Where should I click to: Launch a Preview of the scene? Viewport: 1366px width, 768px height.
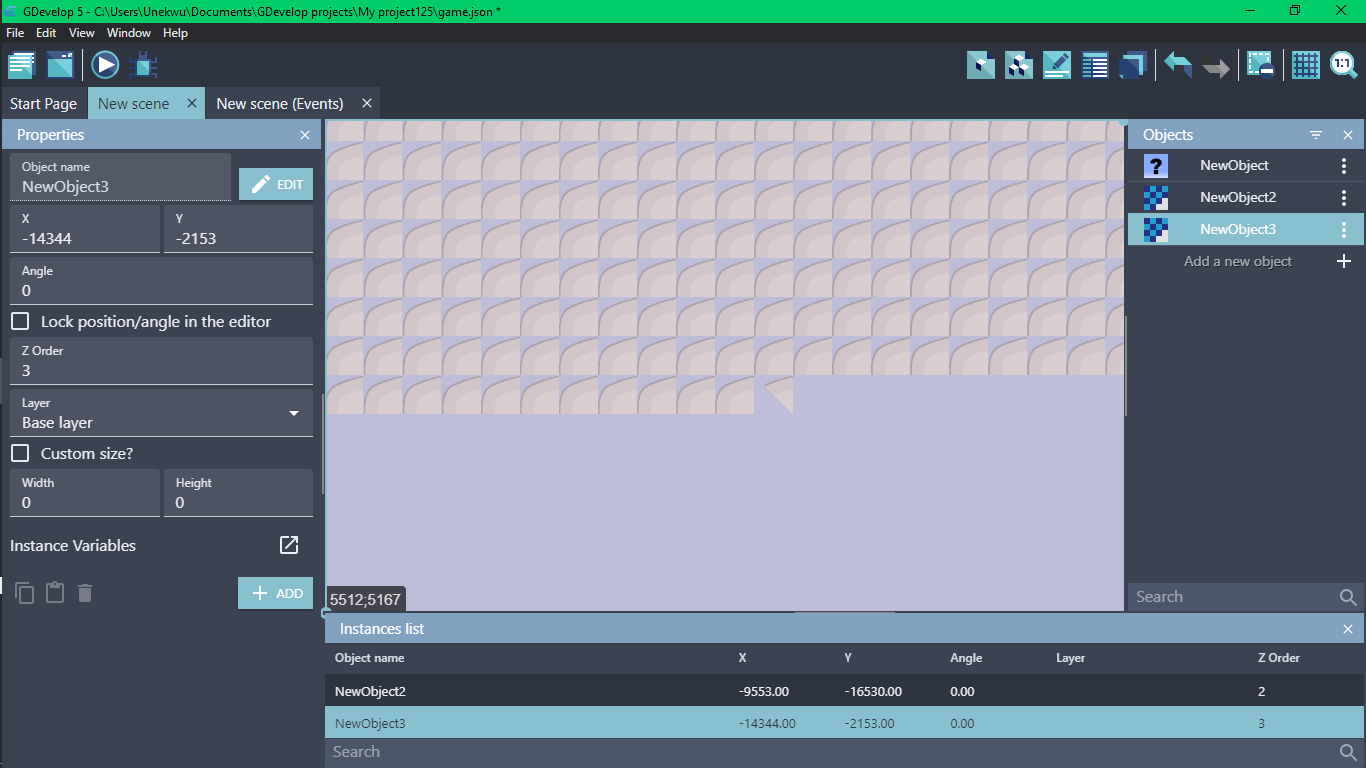[104, 64]
